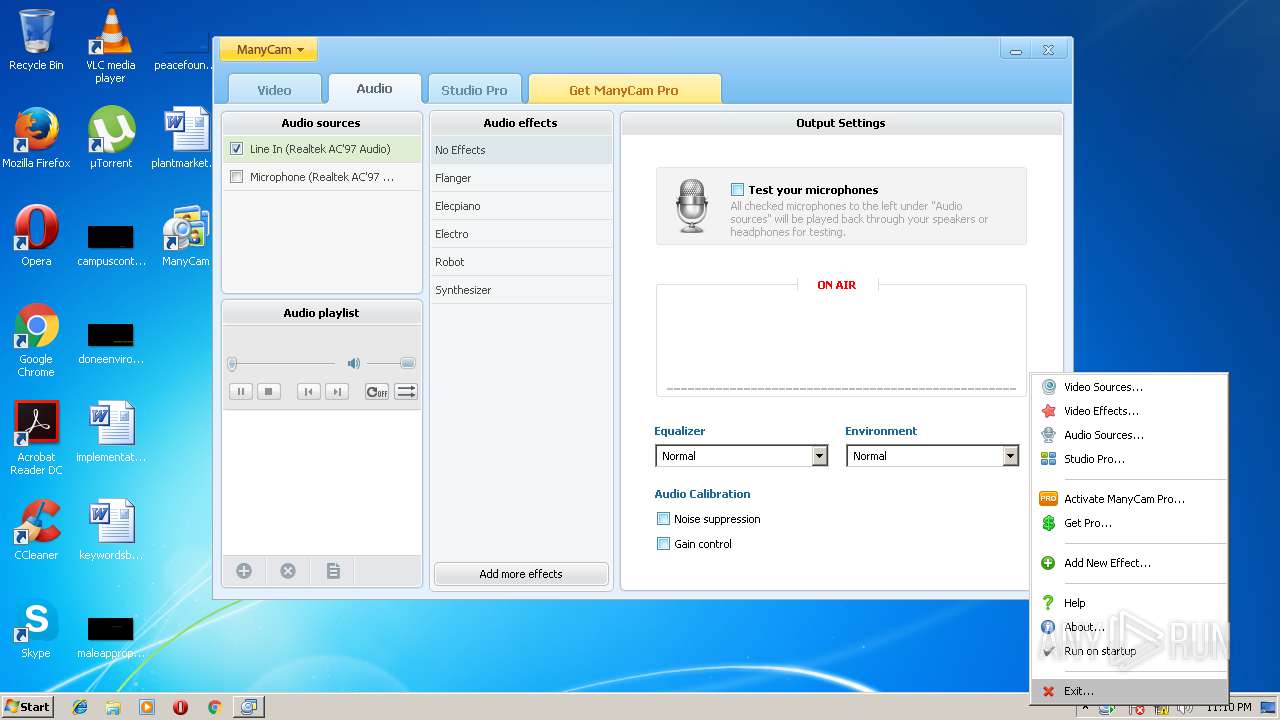Expand the Equalizer dropdown

coord(820,456)
